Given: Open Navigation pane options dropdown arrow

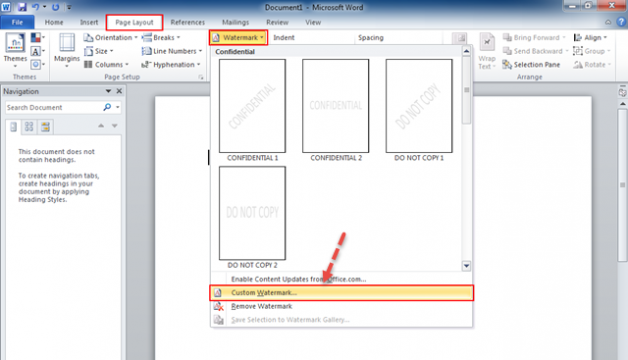Looking at the screenshot, I should pyautogui.click(x=108, y=91).
